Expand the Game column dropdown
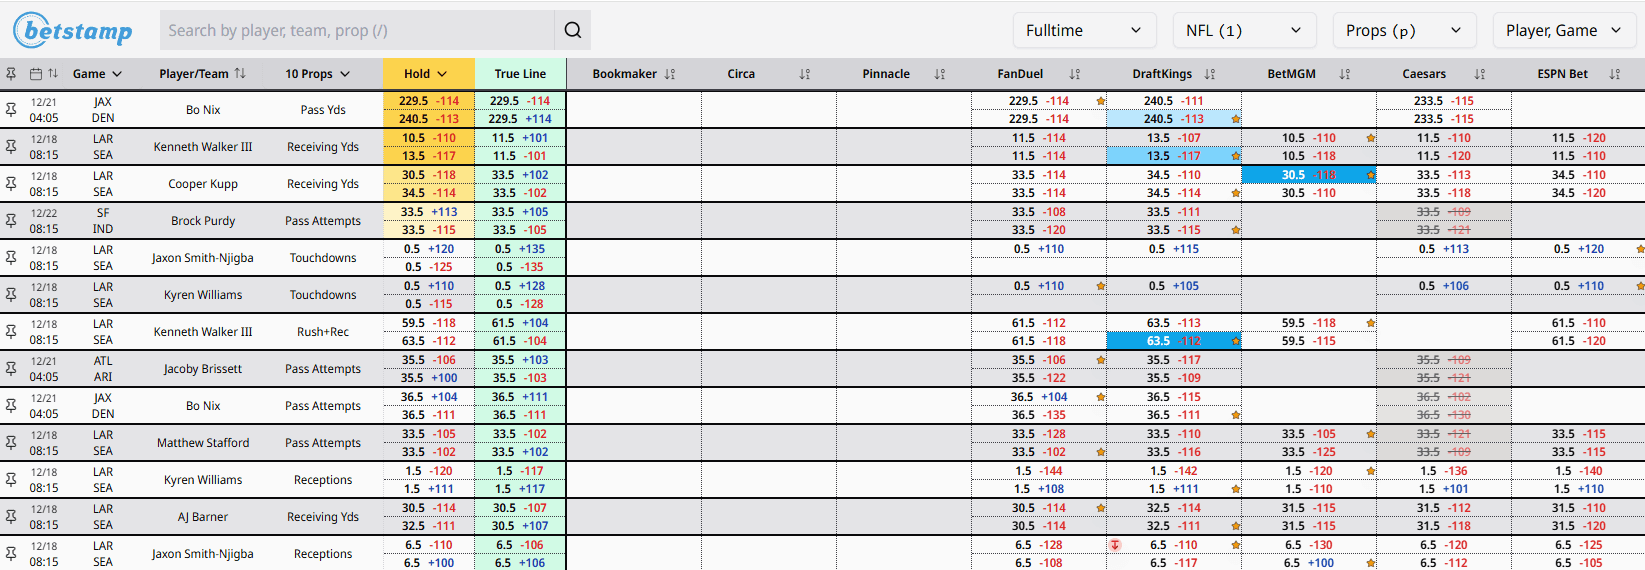Viewport: 1645px width, 570px height. 97,74
